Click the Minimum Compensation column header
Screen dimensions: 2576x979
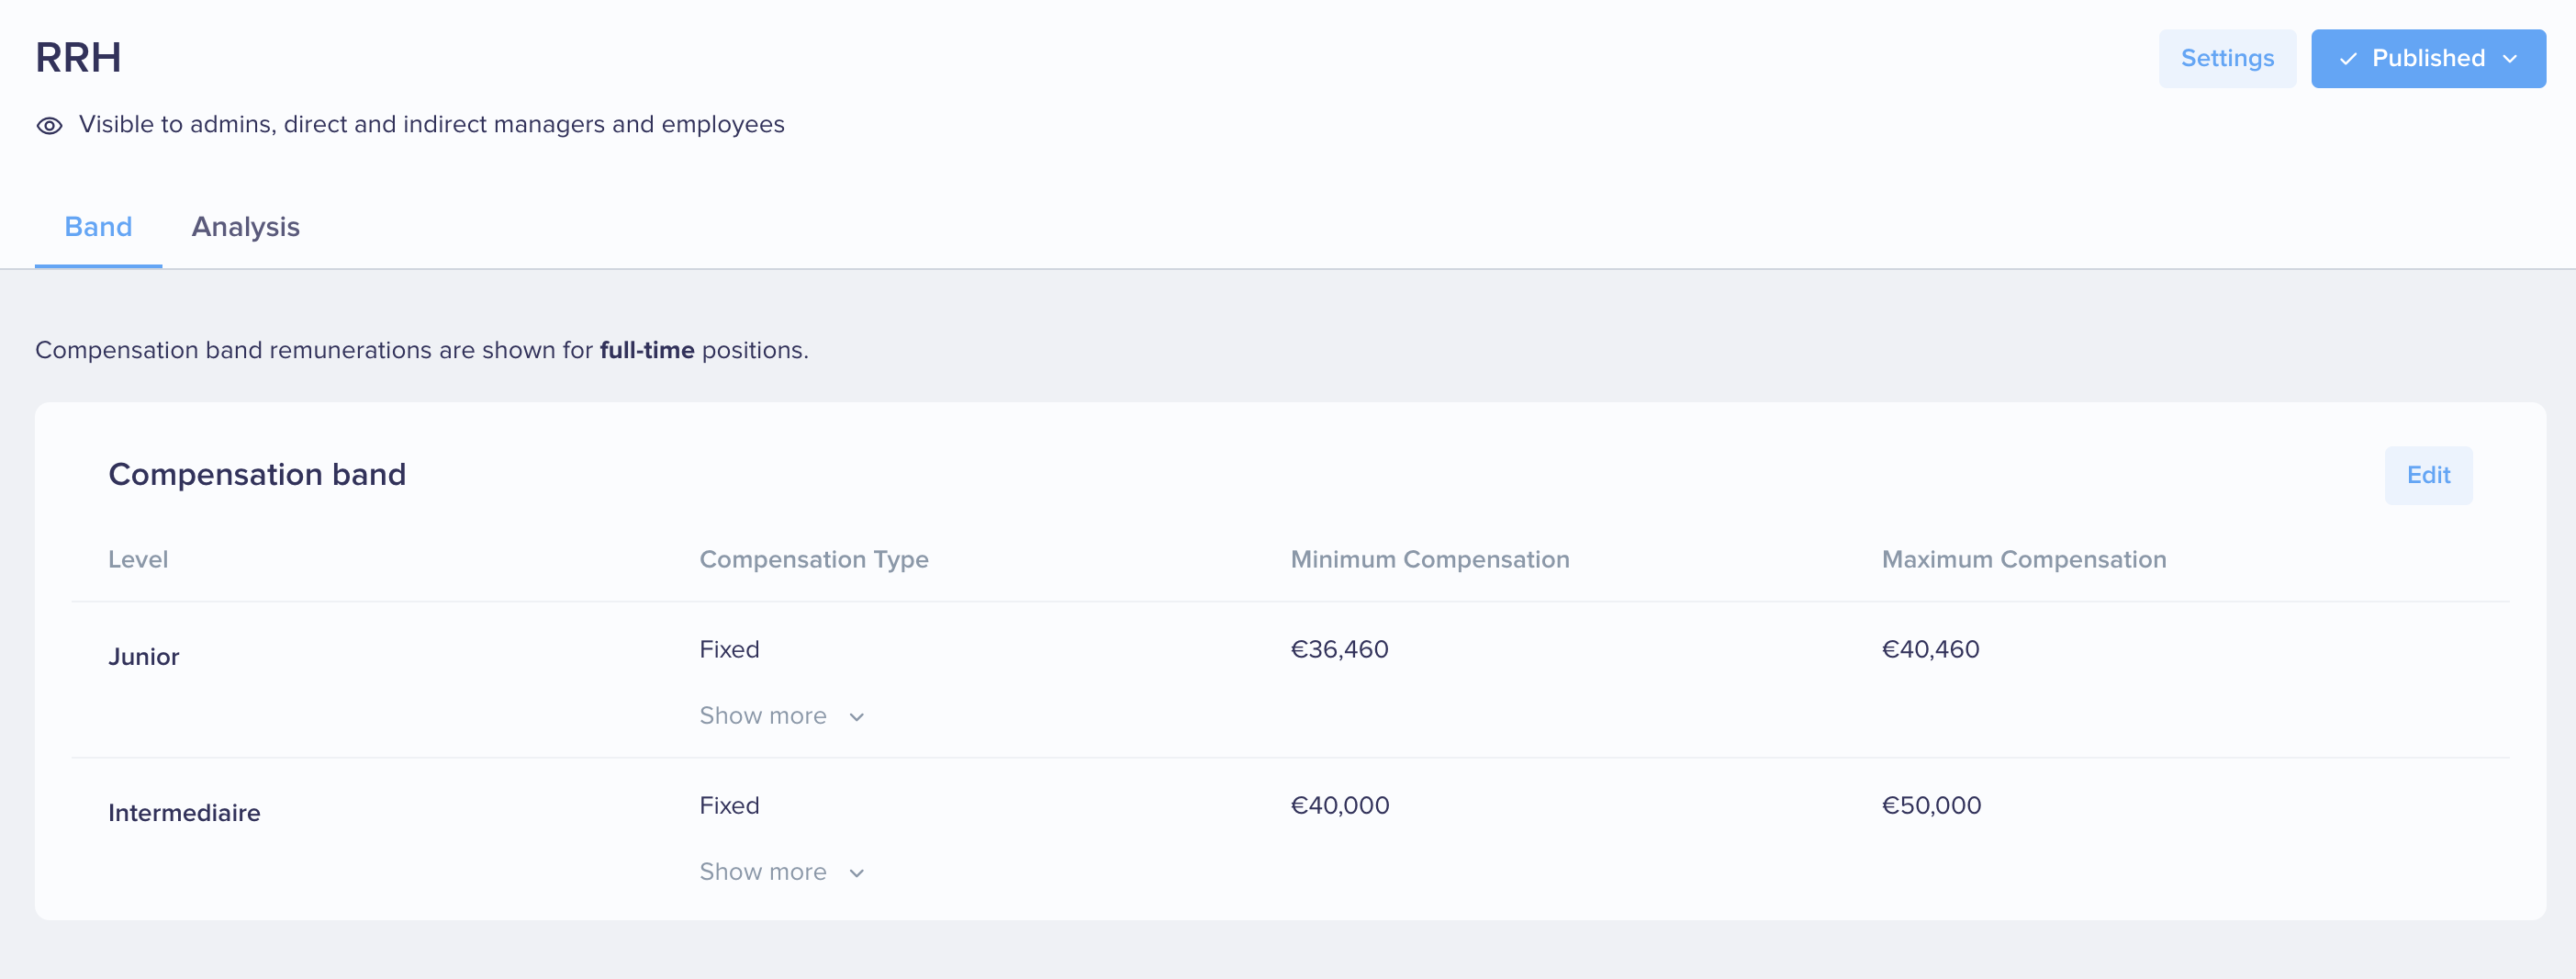(1430, 559)
